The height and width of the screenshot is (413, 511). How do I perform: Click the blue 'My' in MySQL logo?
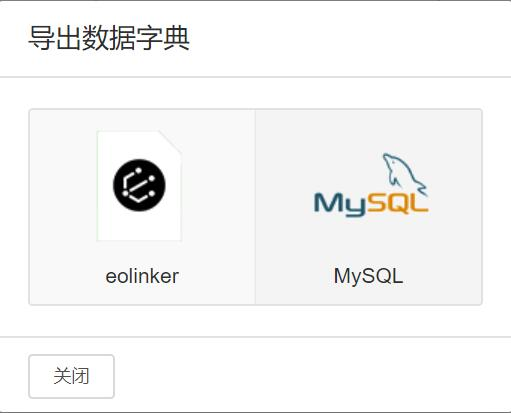coord(339,204)
